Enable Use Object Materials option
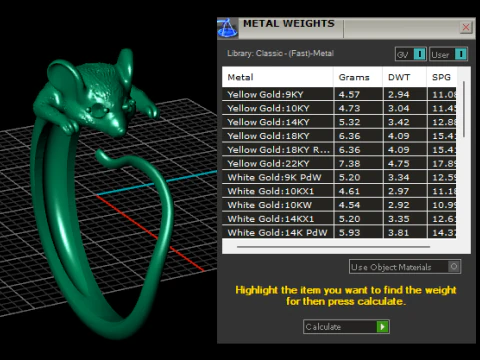This screenshot has width=480, height=360. [405, 267]
